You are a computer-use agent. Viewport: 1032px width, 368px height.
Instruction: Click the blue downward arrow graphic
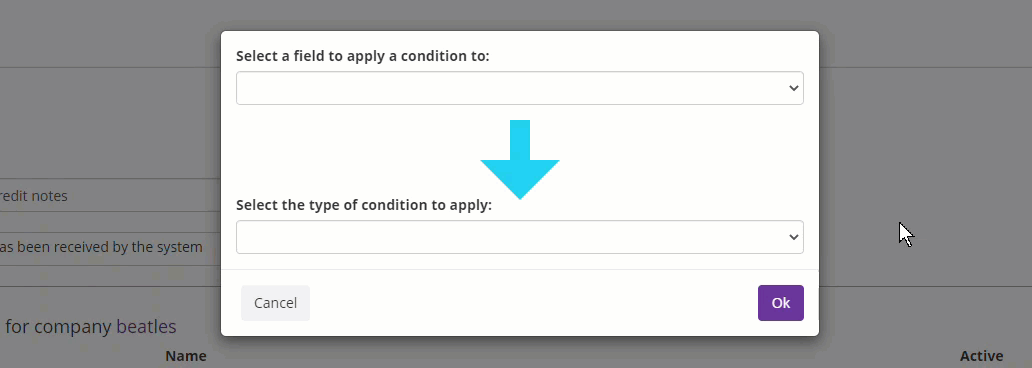[x=520, y=159]
